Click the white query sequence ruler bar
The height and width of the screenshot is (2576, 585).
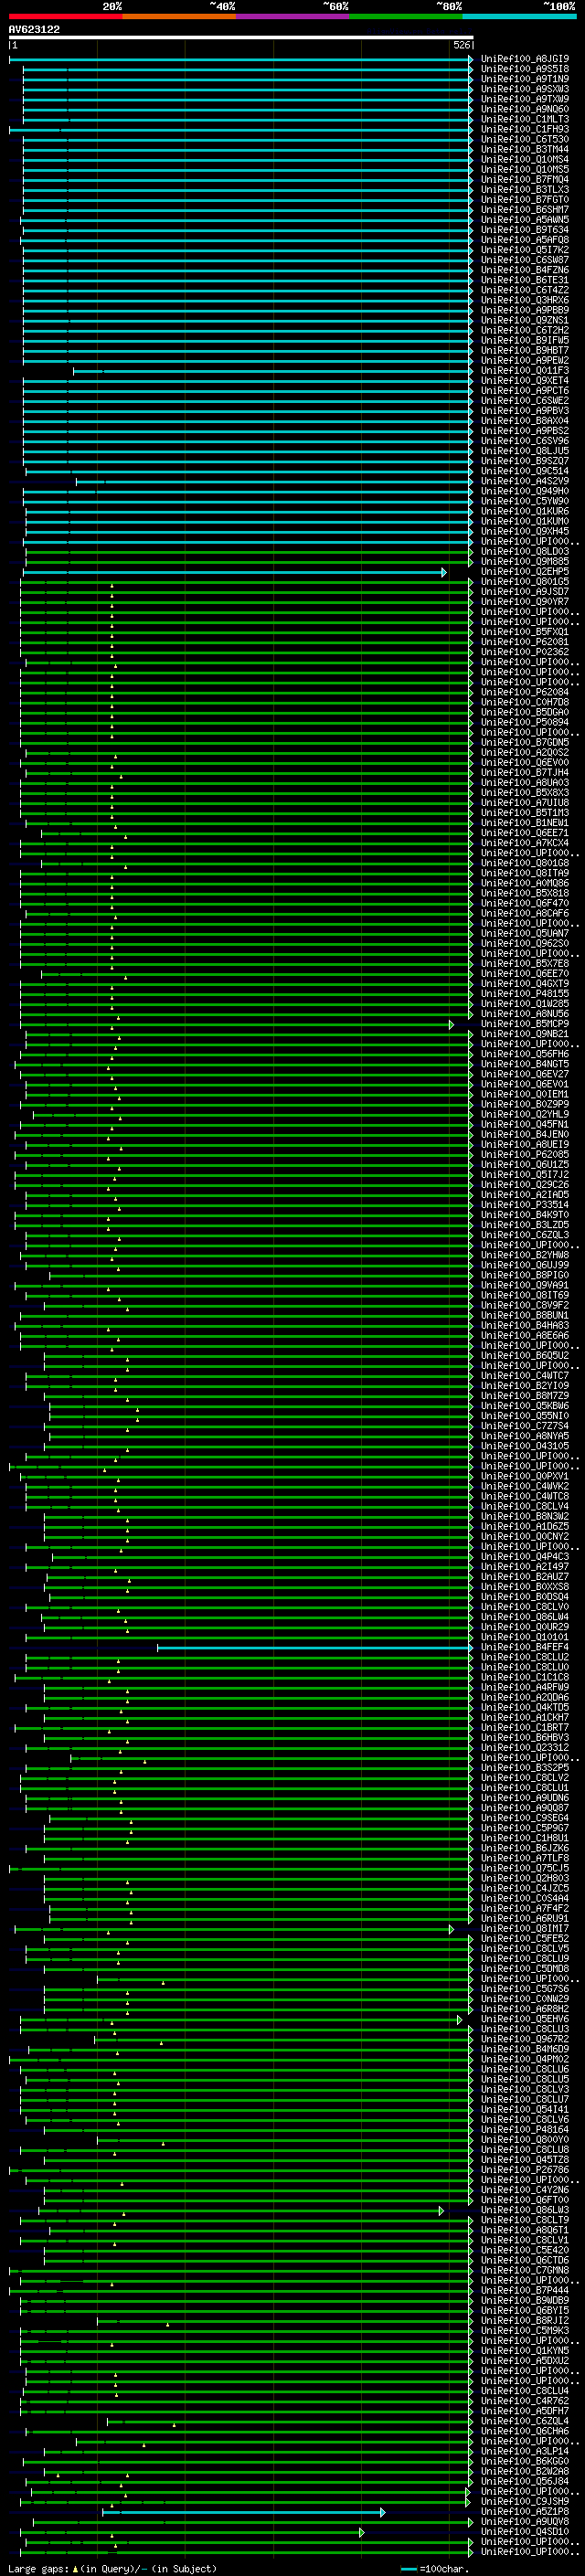pos(241,38)
